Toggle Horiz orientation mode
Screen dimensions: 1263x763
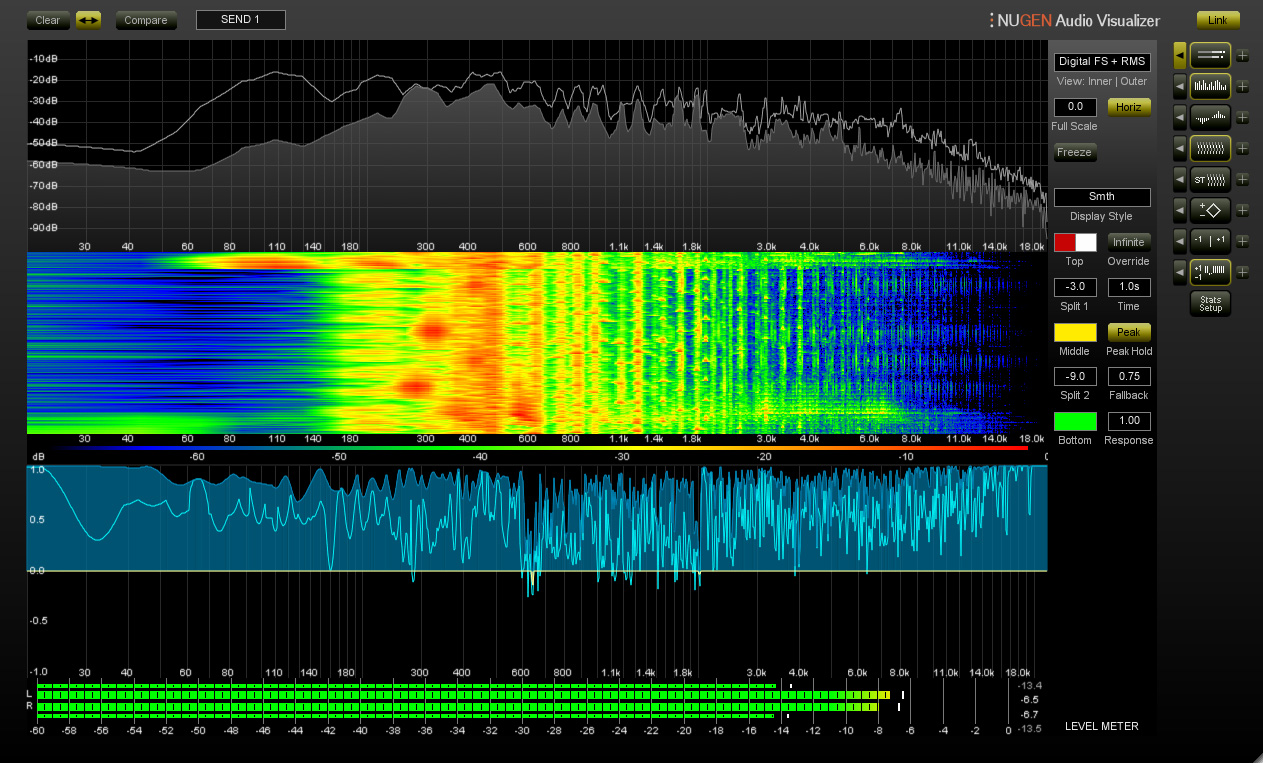point(1128,106)
